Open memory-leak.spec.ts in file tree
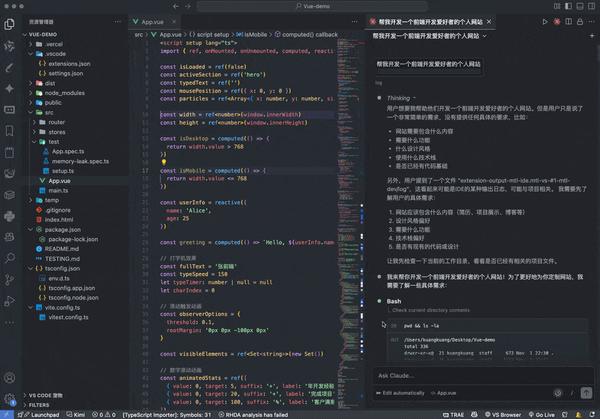This screenshot has height=419, width=600. (80, 161)
